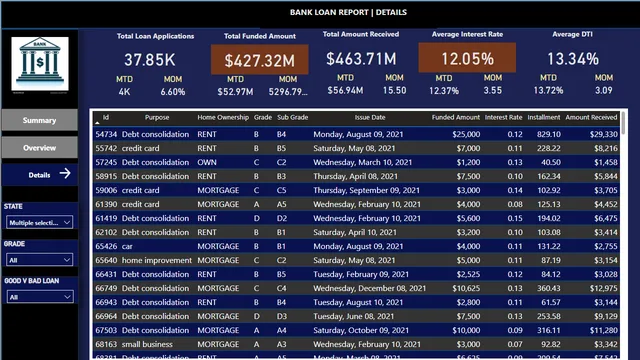Sort table by Installment header
The image size is (640, 360).
[x=544, y=118]
